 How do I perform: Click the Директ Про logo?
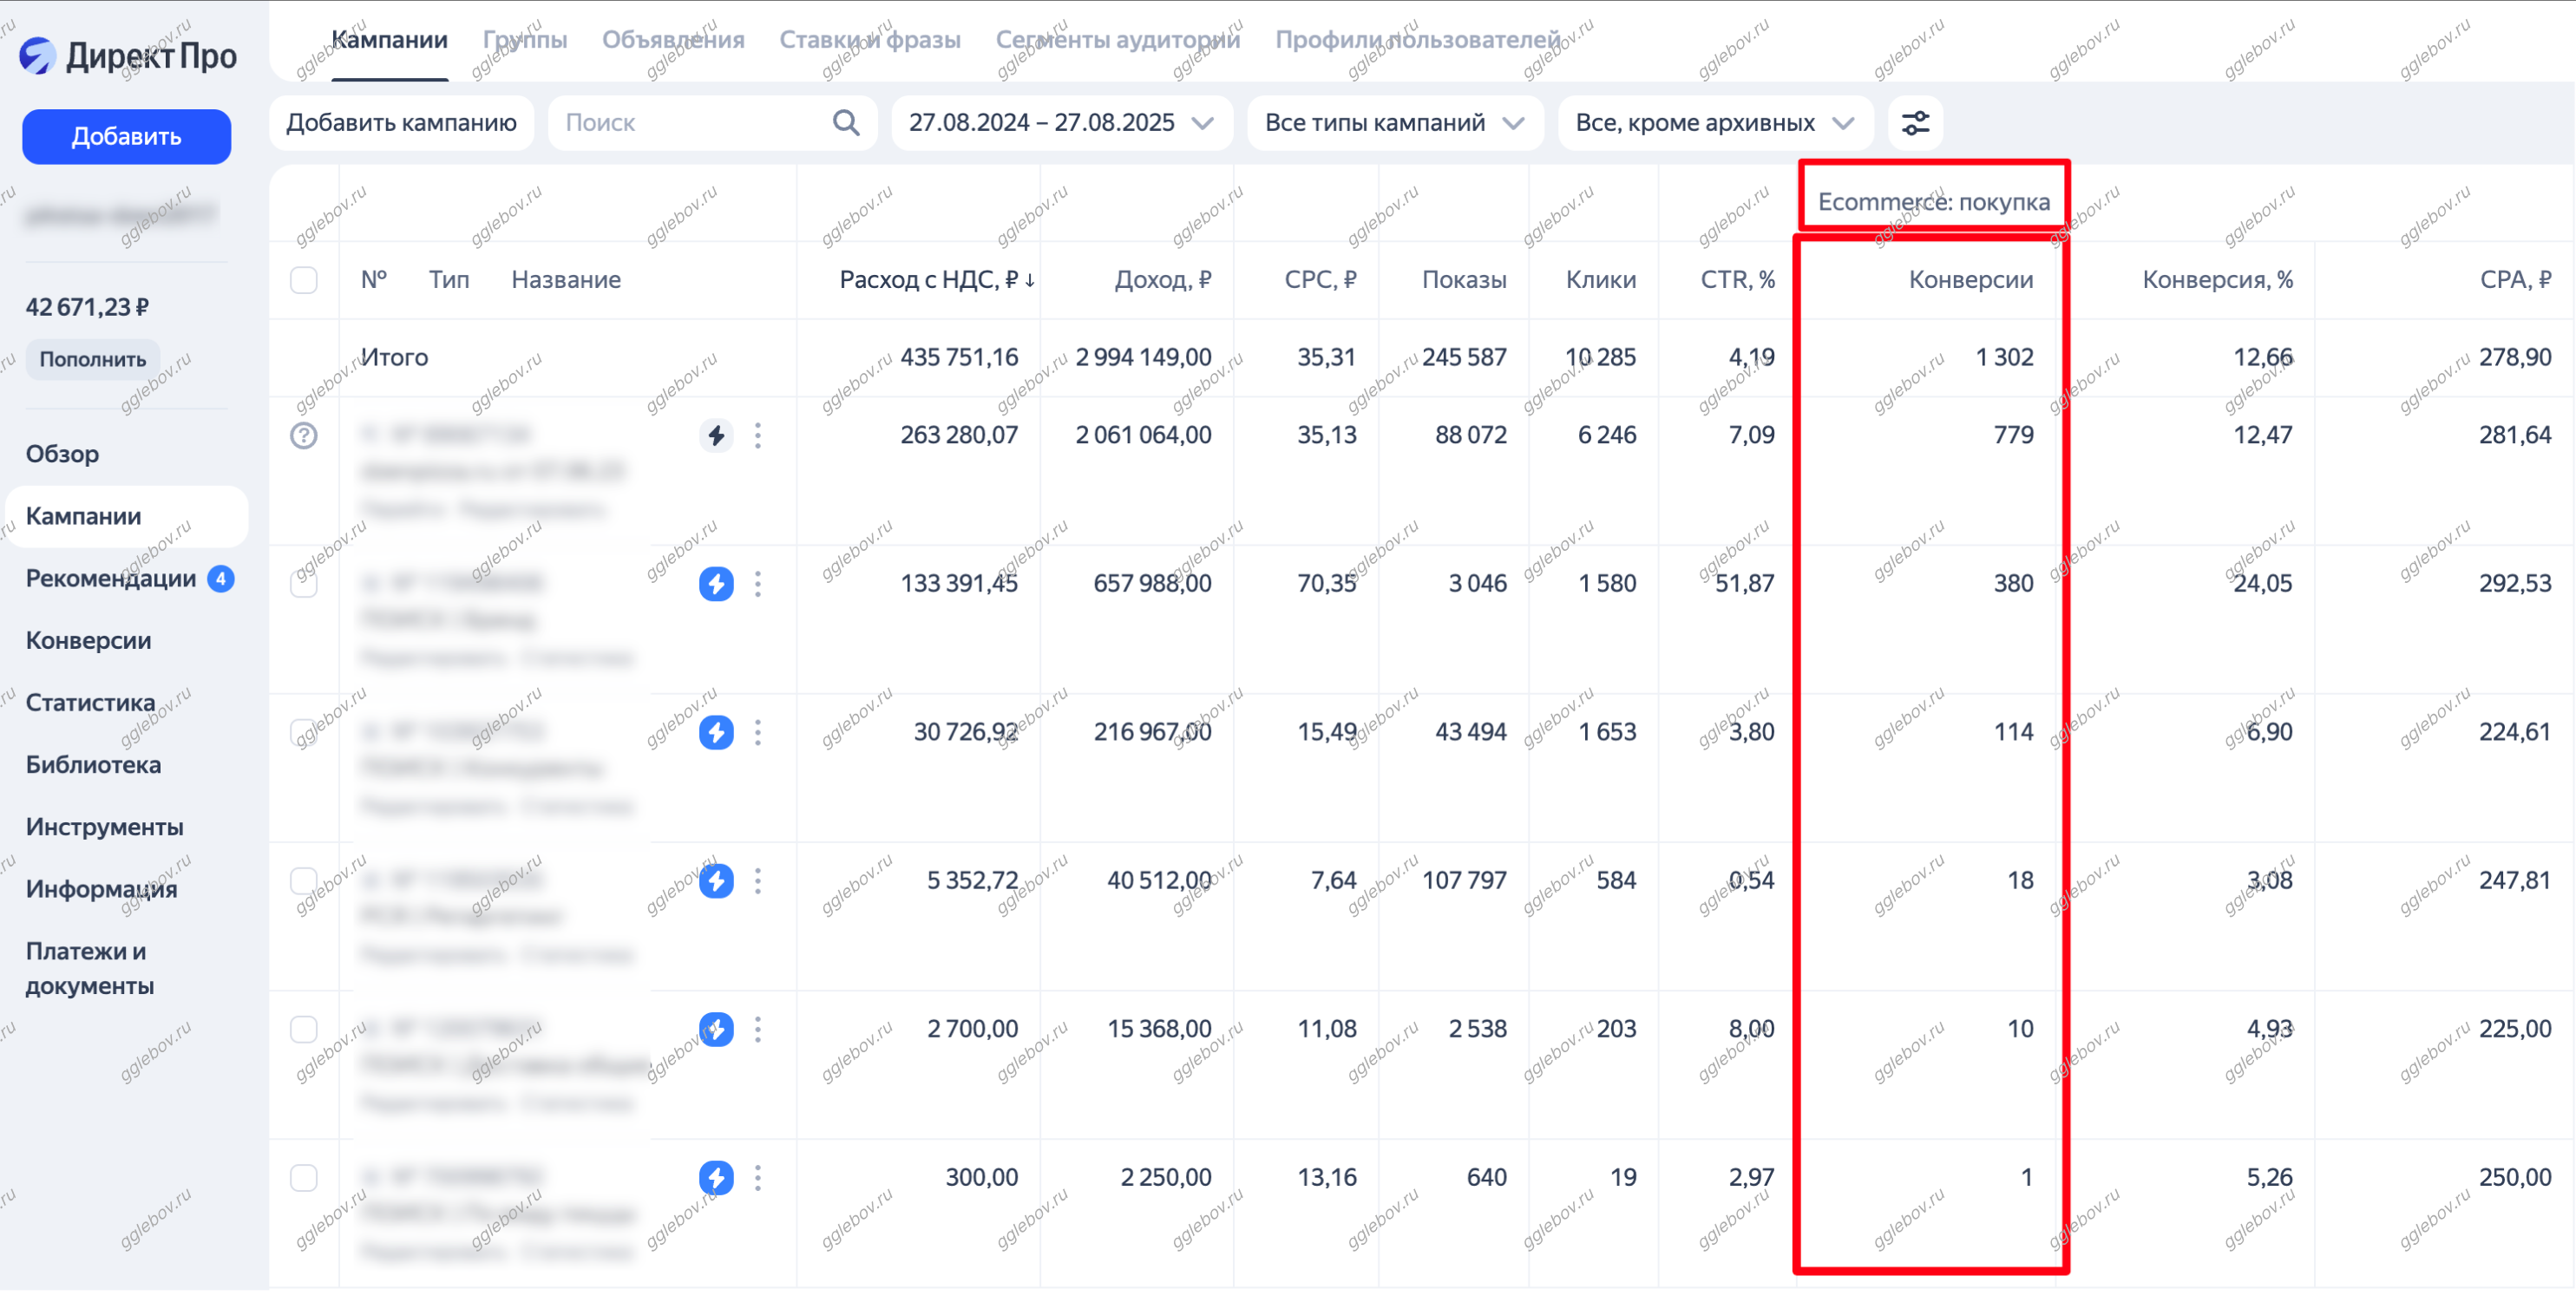tap(128, 55)
